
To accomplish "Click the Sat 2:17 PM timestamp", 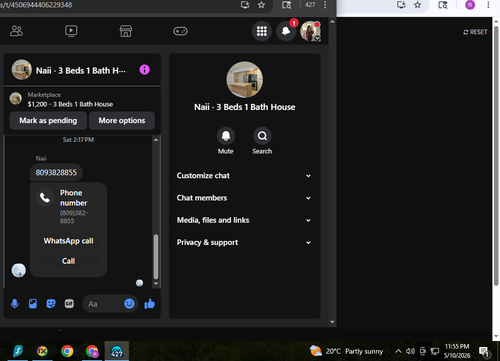I will click(x=78, y=140).
